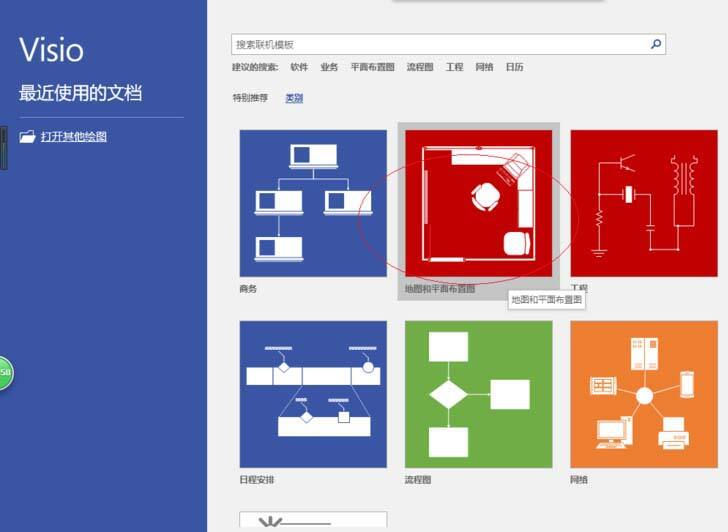Focus the 搜索联机模板 search box
The image size is (728, 532).
(x=448, y=44)
